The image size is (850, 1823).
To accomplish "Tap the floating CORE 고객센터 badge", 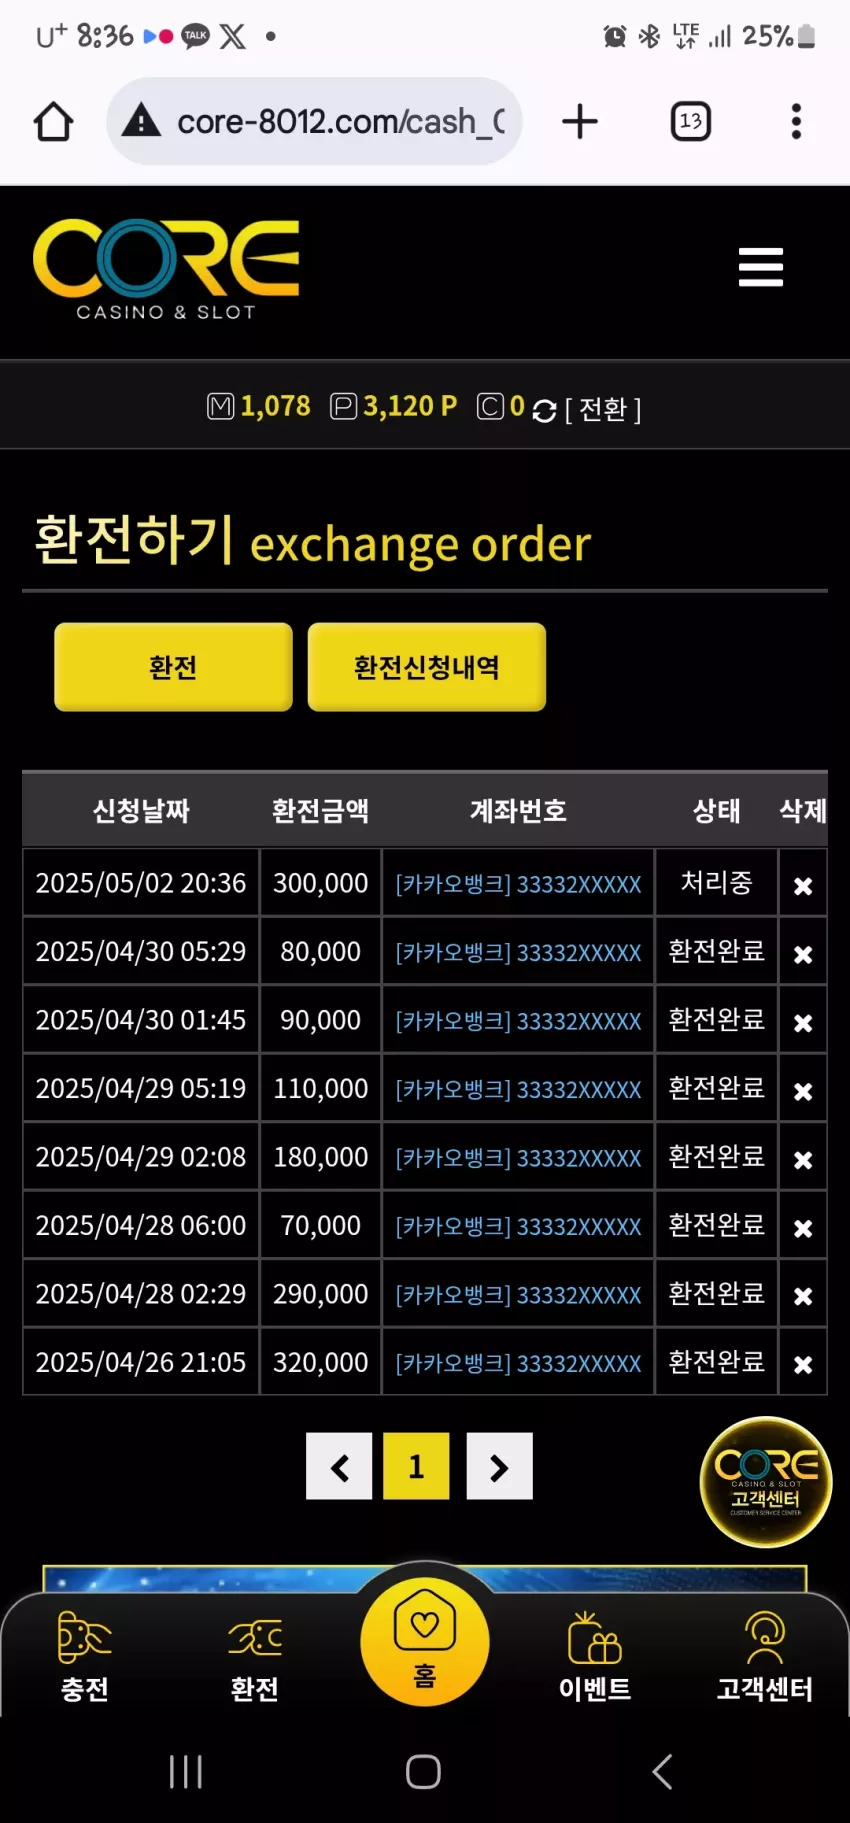I will click(766, 1482).
